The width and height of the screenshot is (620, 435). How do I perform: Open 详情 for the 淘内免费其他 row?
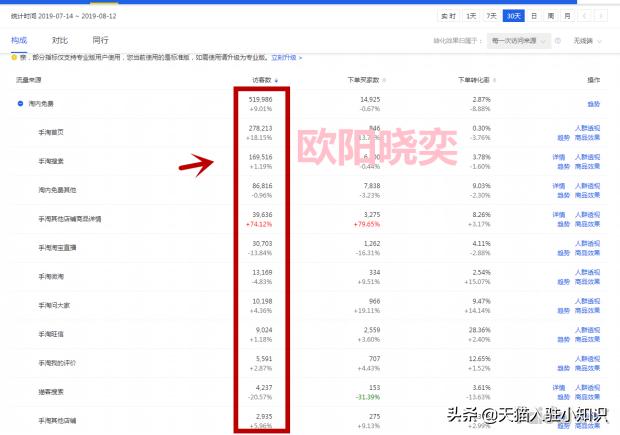559,186
